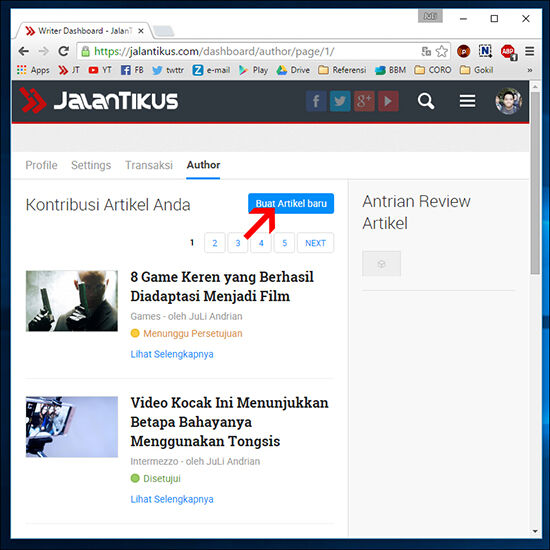This screenshot has width=550, height=550.
Task: Click the translate icon in address bar
Action: 426,52
